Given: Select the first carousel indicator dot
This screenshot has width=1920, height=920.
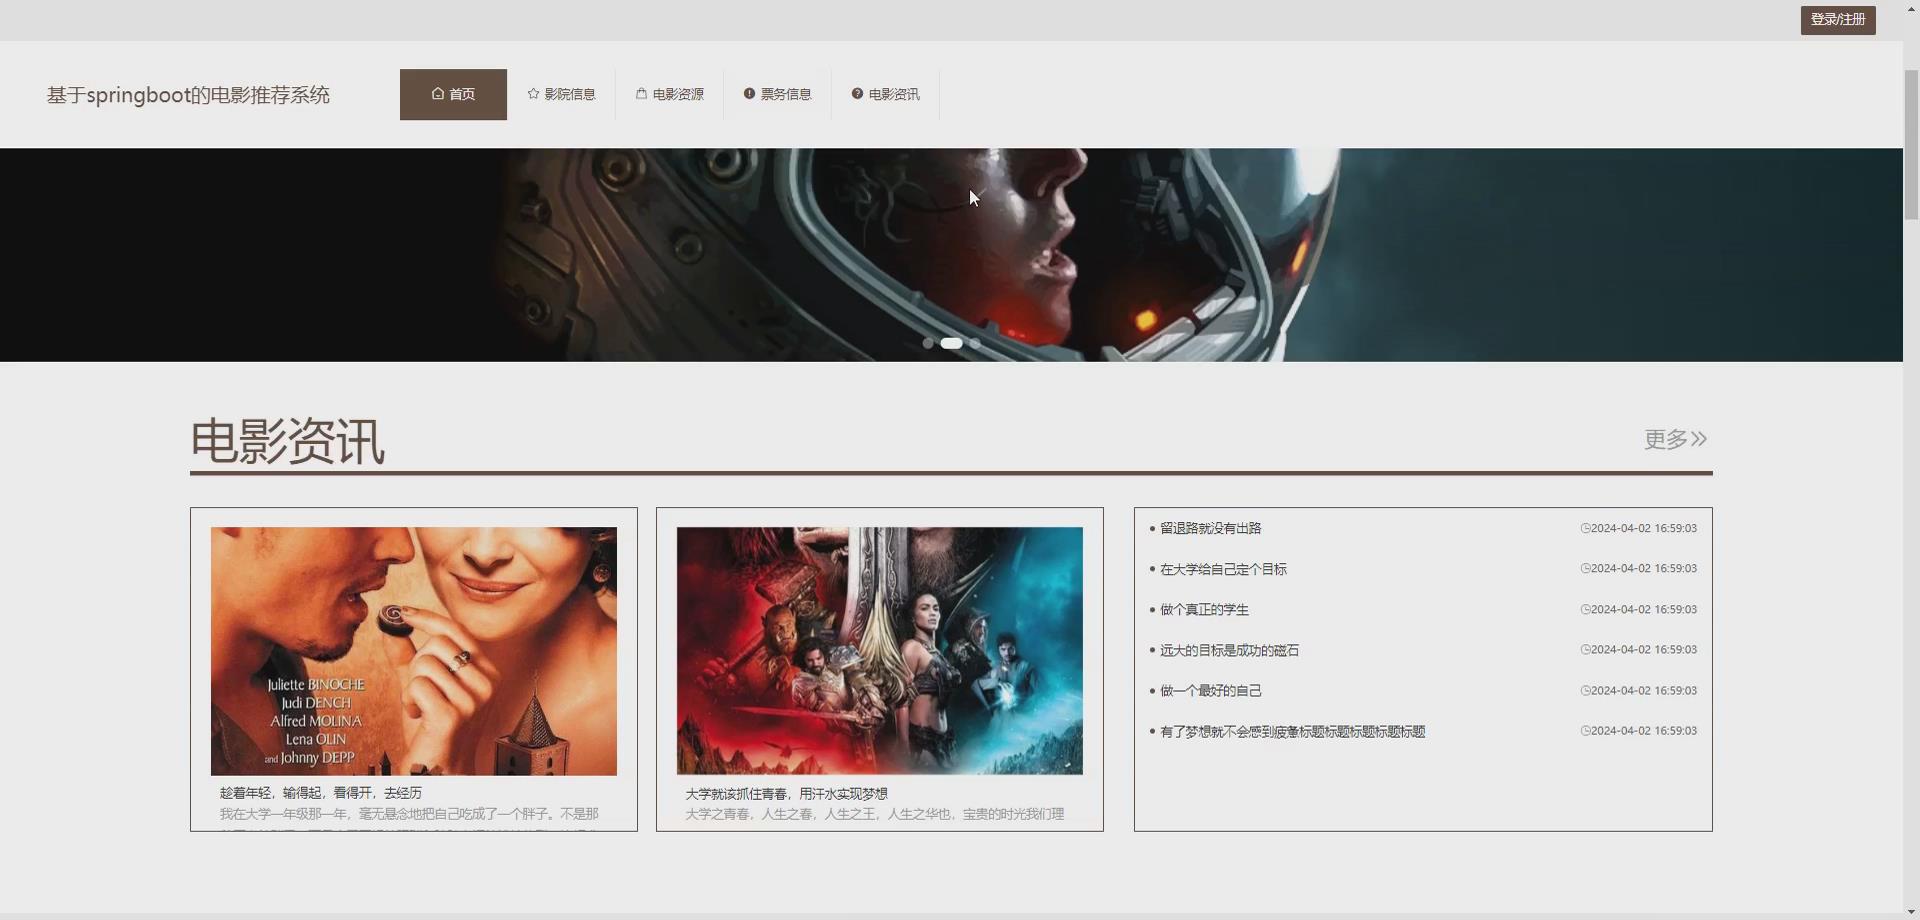Looking at the screenshot, I should (x=929, y=343).
